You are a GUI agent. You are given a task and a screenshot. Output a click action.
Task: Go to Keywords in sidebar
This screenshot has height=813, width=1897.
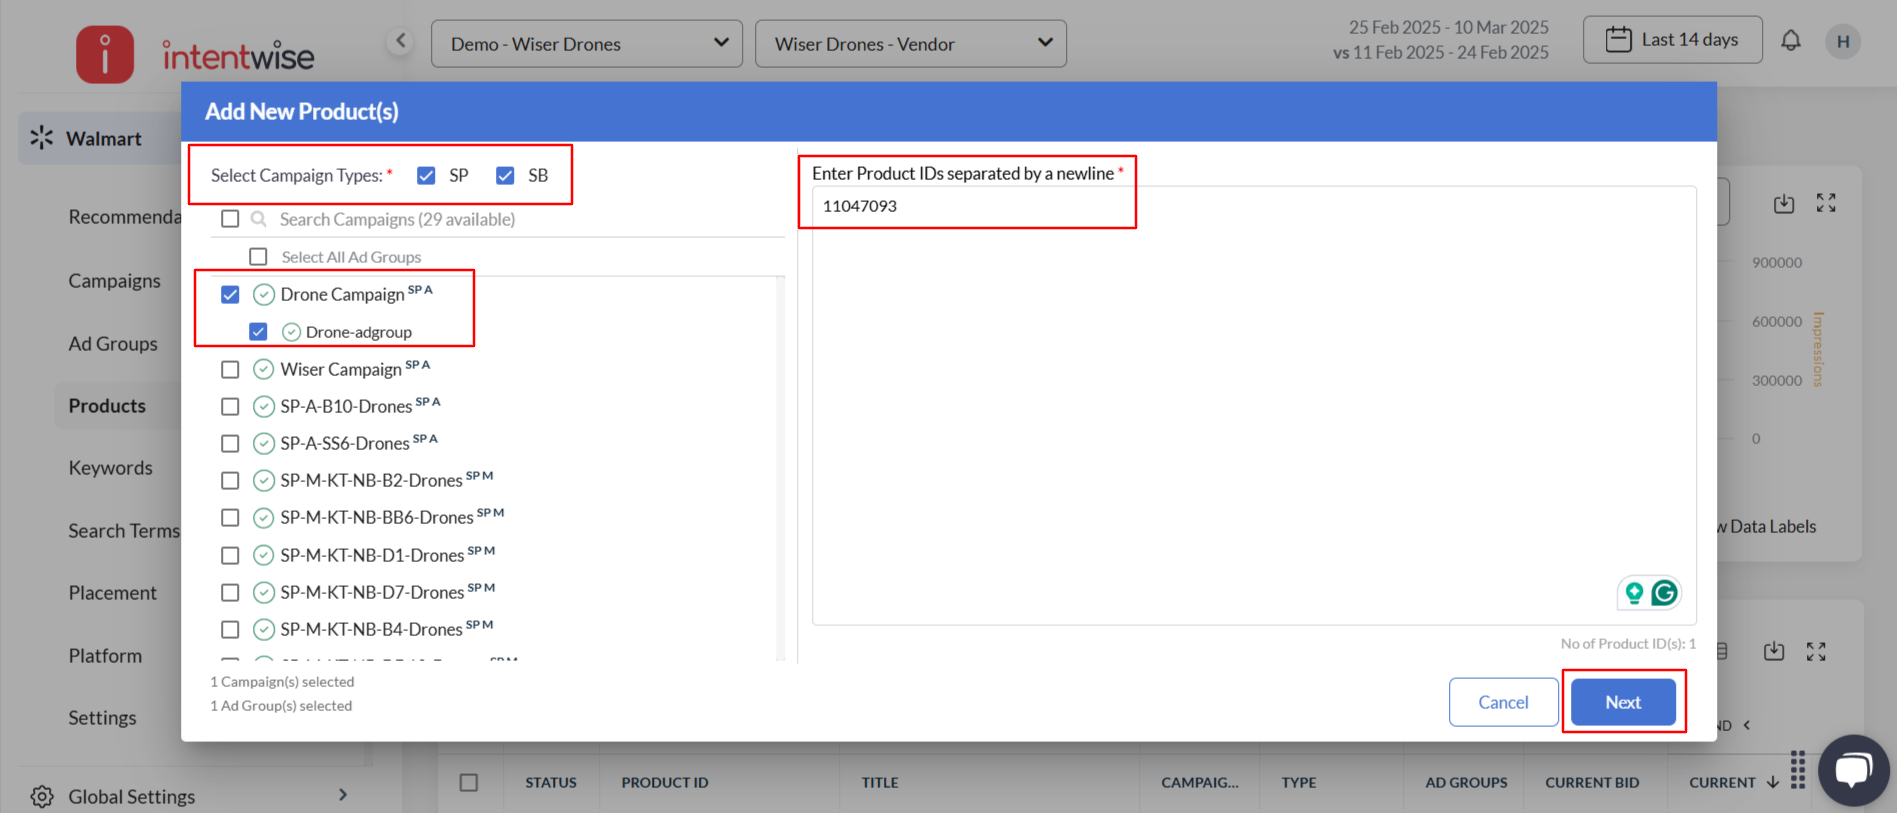(110, 467)
